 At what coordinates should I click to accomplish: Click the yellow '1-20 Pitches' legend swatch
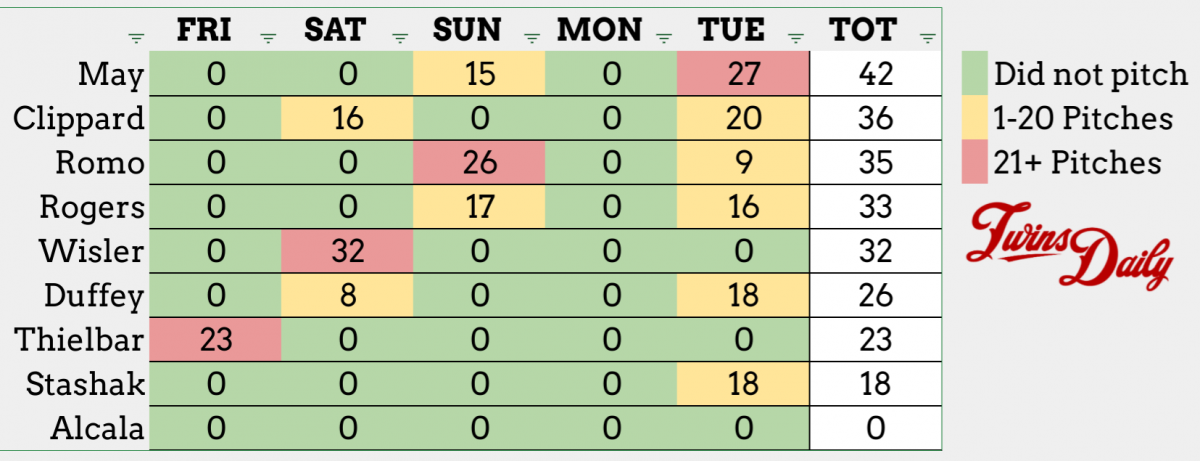(975, 119)
